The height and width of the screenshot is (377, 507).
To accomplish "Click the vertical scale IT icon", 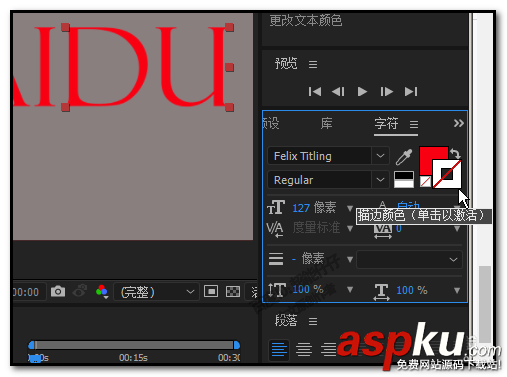I will (x=277, y=289).
